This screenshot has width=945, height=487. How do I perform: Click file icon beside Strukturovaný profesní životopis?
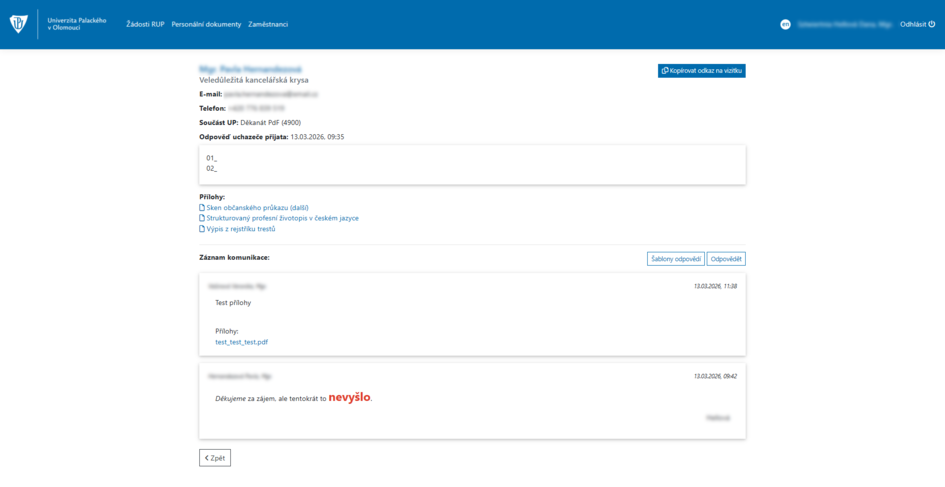[x=202, y=218]
